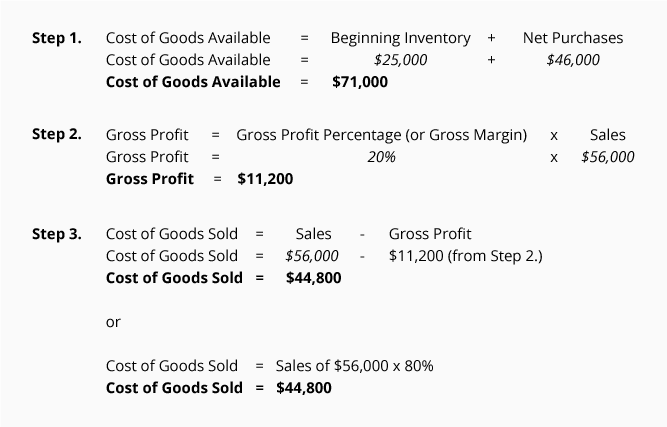Click the bold $11,200 result in Step 2
667x427 pixels.
[x=265, y=179]
